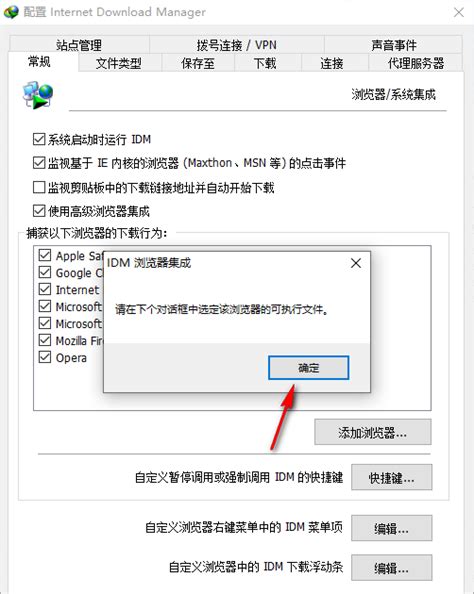Screen dimensions: 474x594
Task: Switch to the 文件类型 tab
Action: (x=119, y=63)
